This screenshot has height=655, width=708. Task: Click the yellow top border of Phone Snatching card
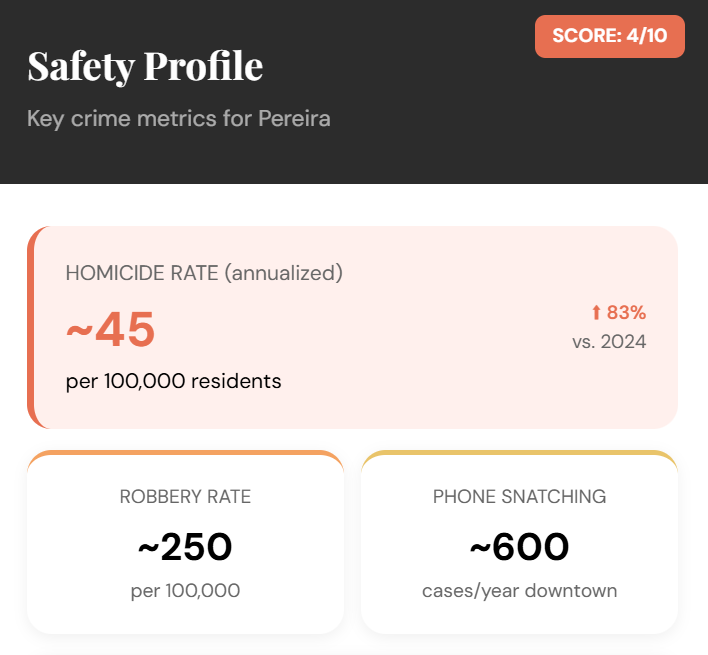519,453
